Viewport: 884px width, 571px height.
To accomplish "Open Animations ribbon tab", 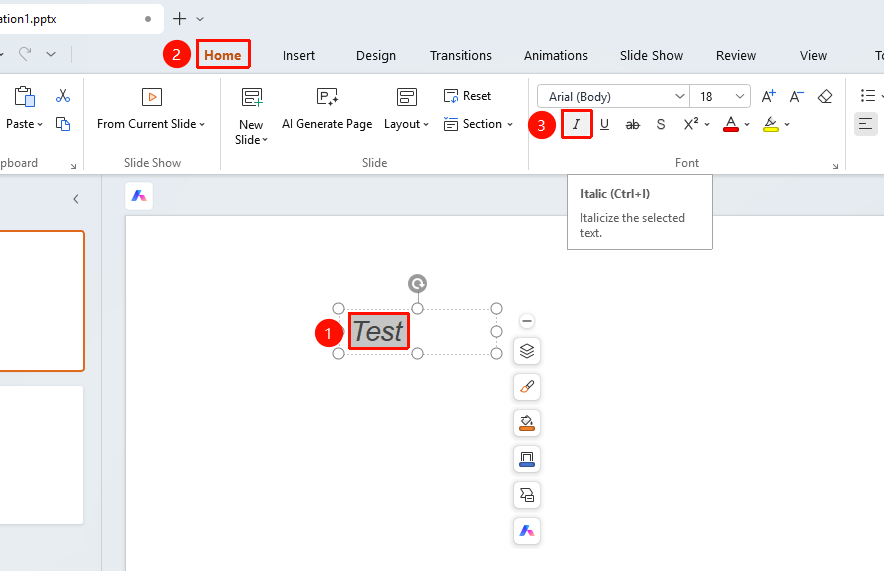I will click(x=556, y=56).
